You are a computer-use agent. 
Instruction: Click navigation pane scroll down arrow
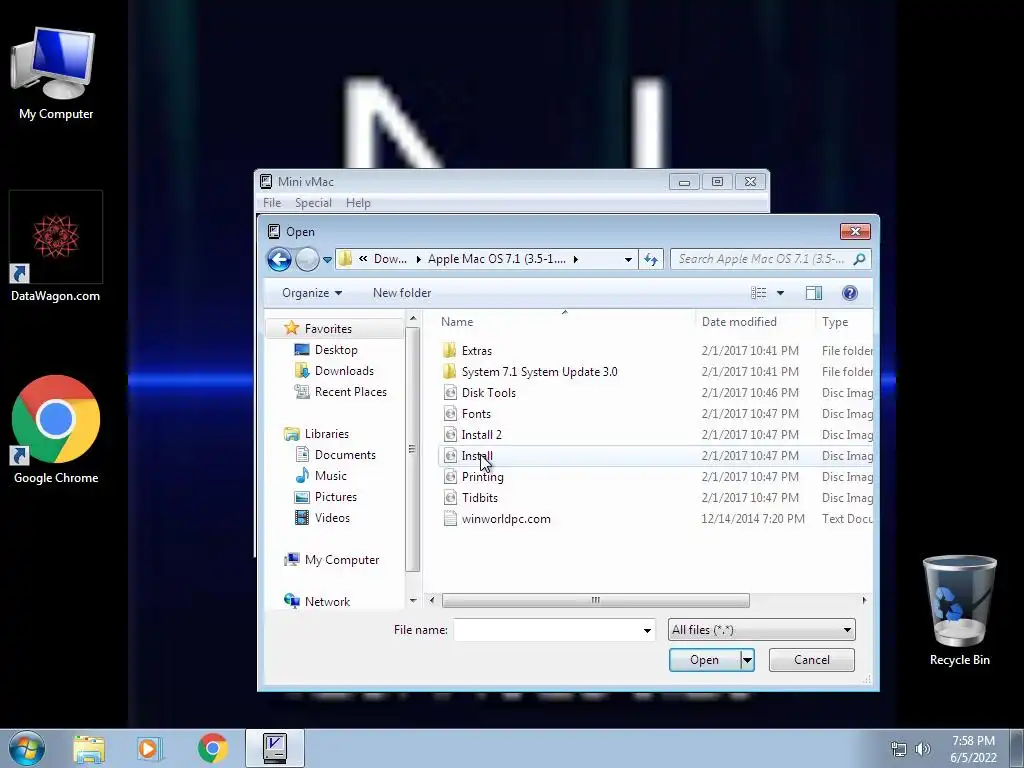(x=413, y=601)
